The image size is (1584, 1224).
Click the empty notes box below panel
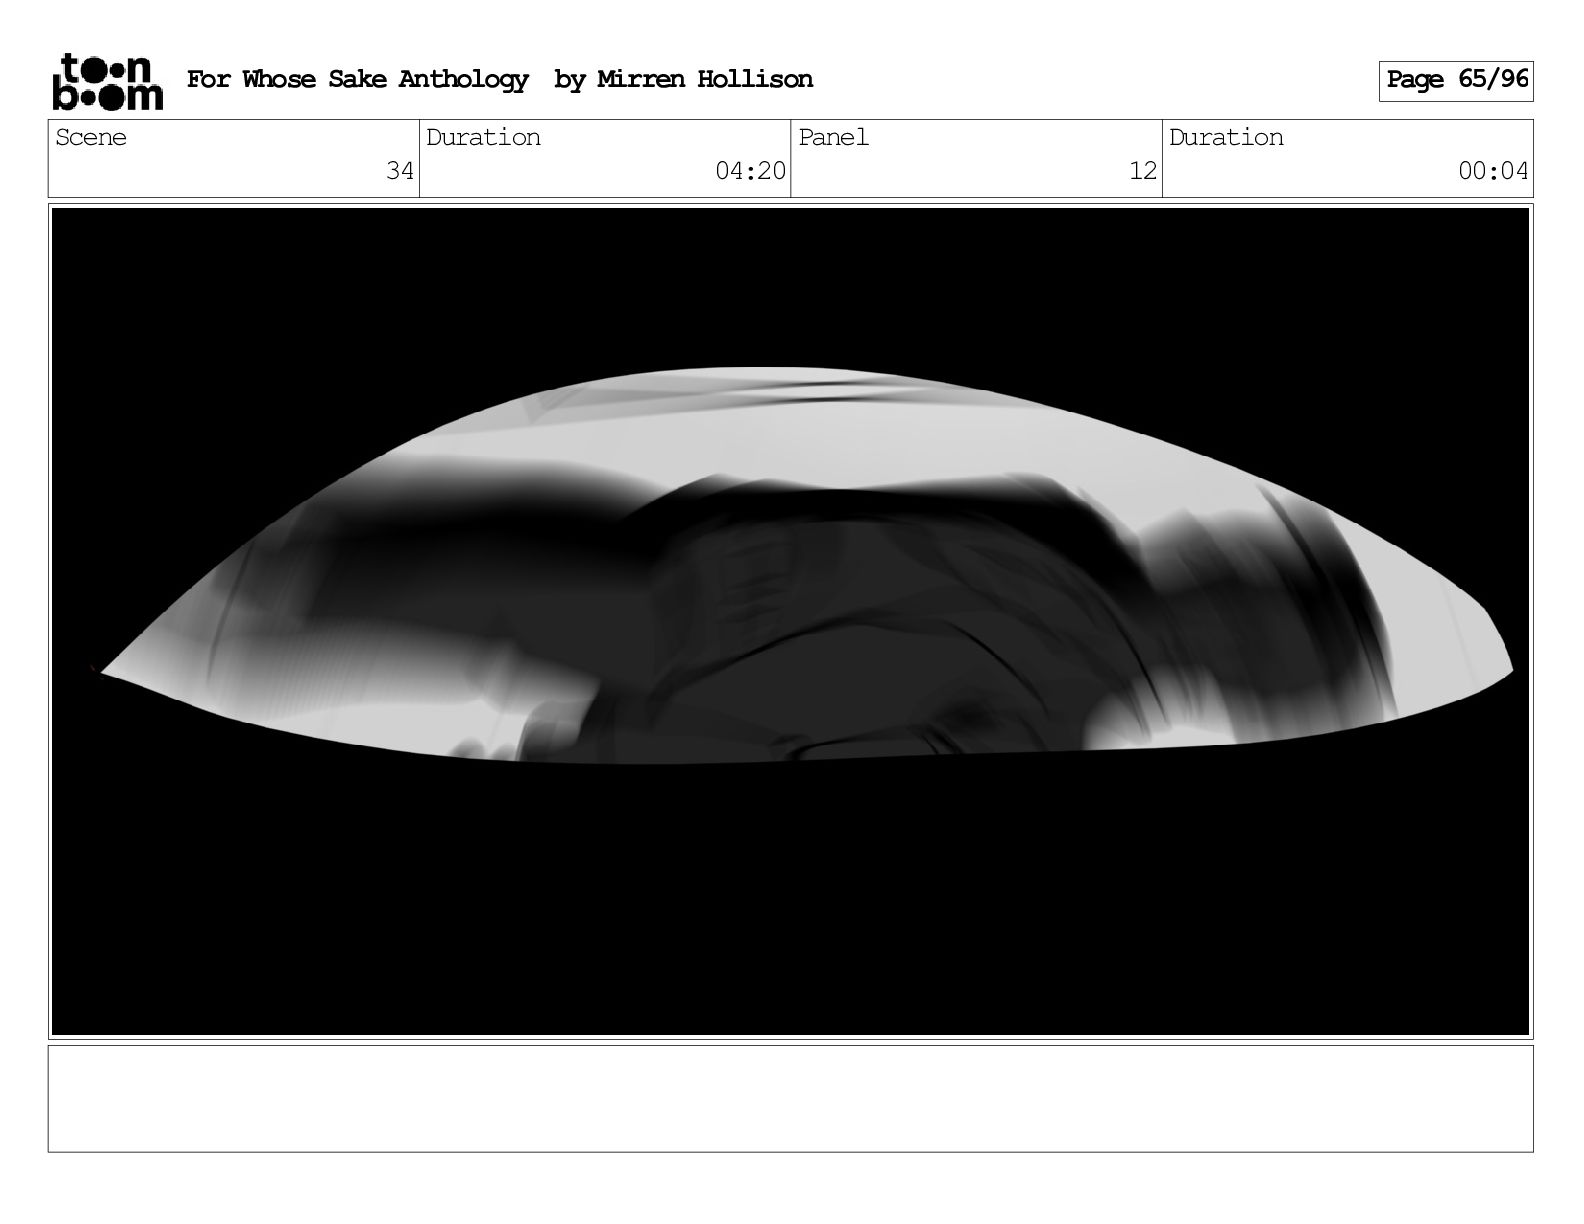coord(791,1099)
